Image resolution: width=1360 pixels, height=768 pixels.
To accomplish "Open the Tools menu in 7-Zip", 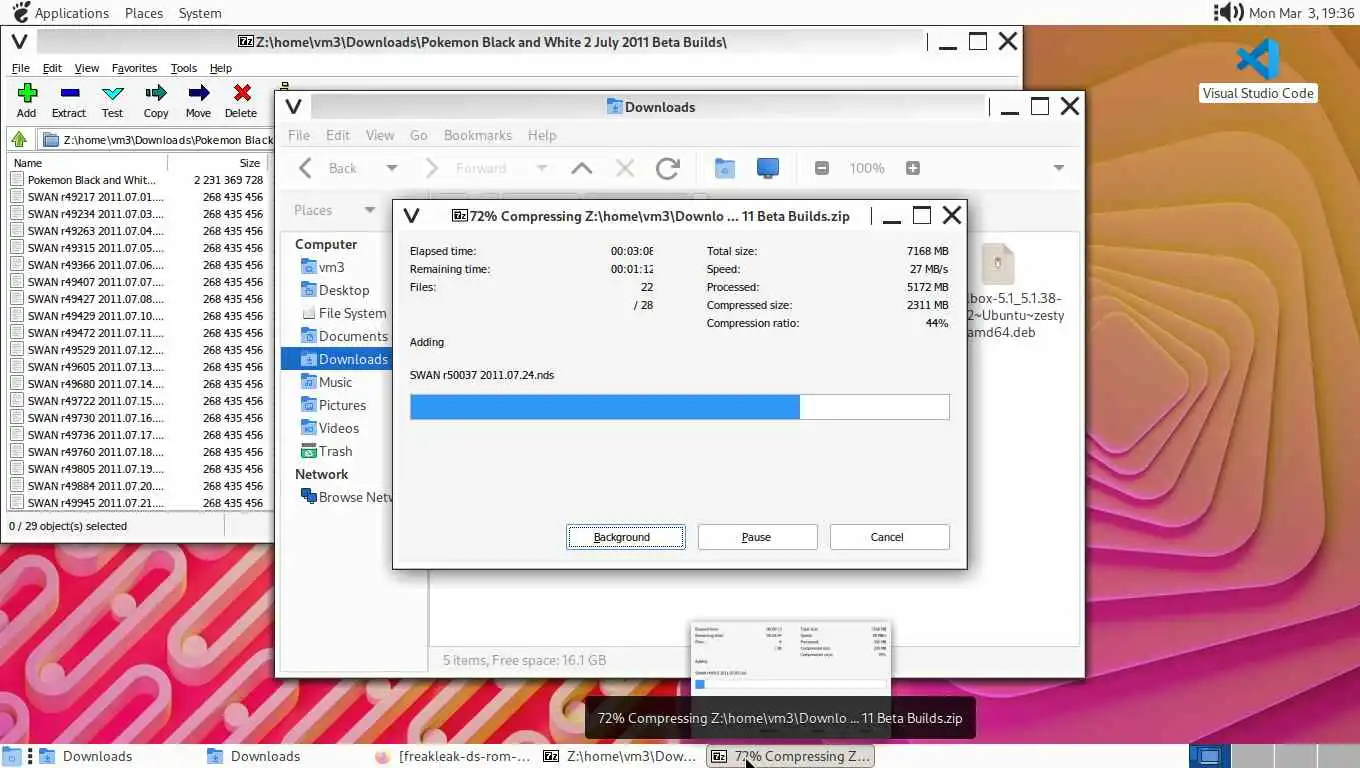I will tap(183, 68).
